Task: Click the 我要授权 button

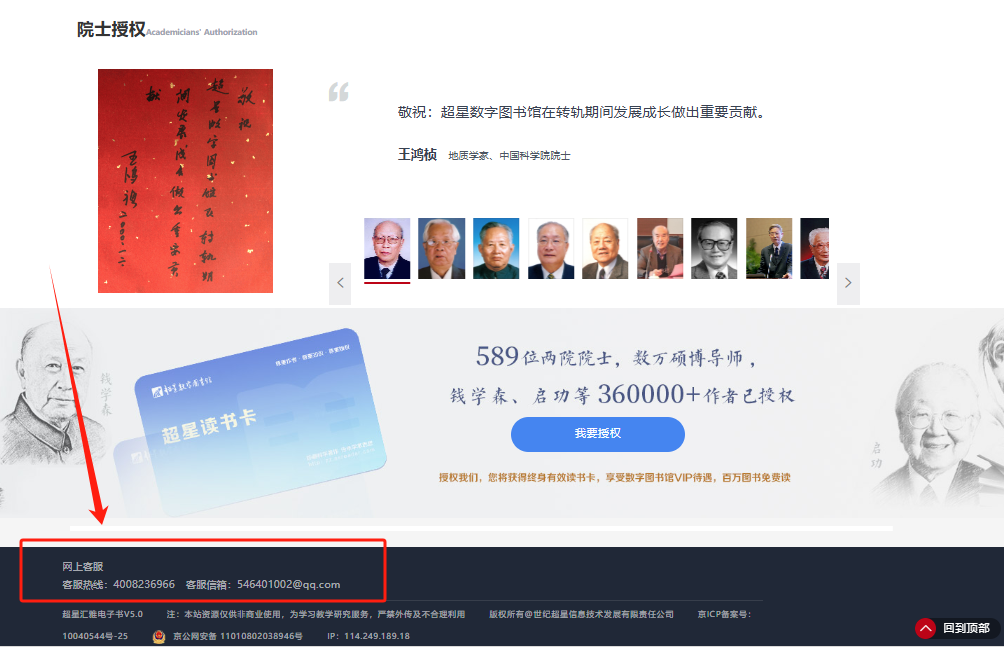Action: tap(597, 434)
